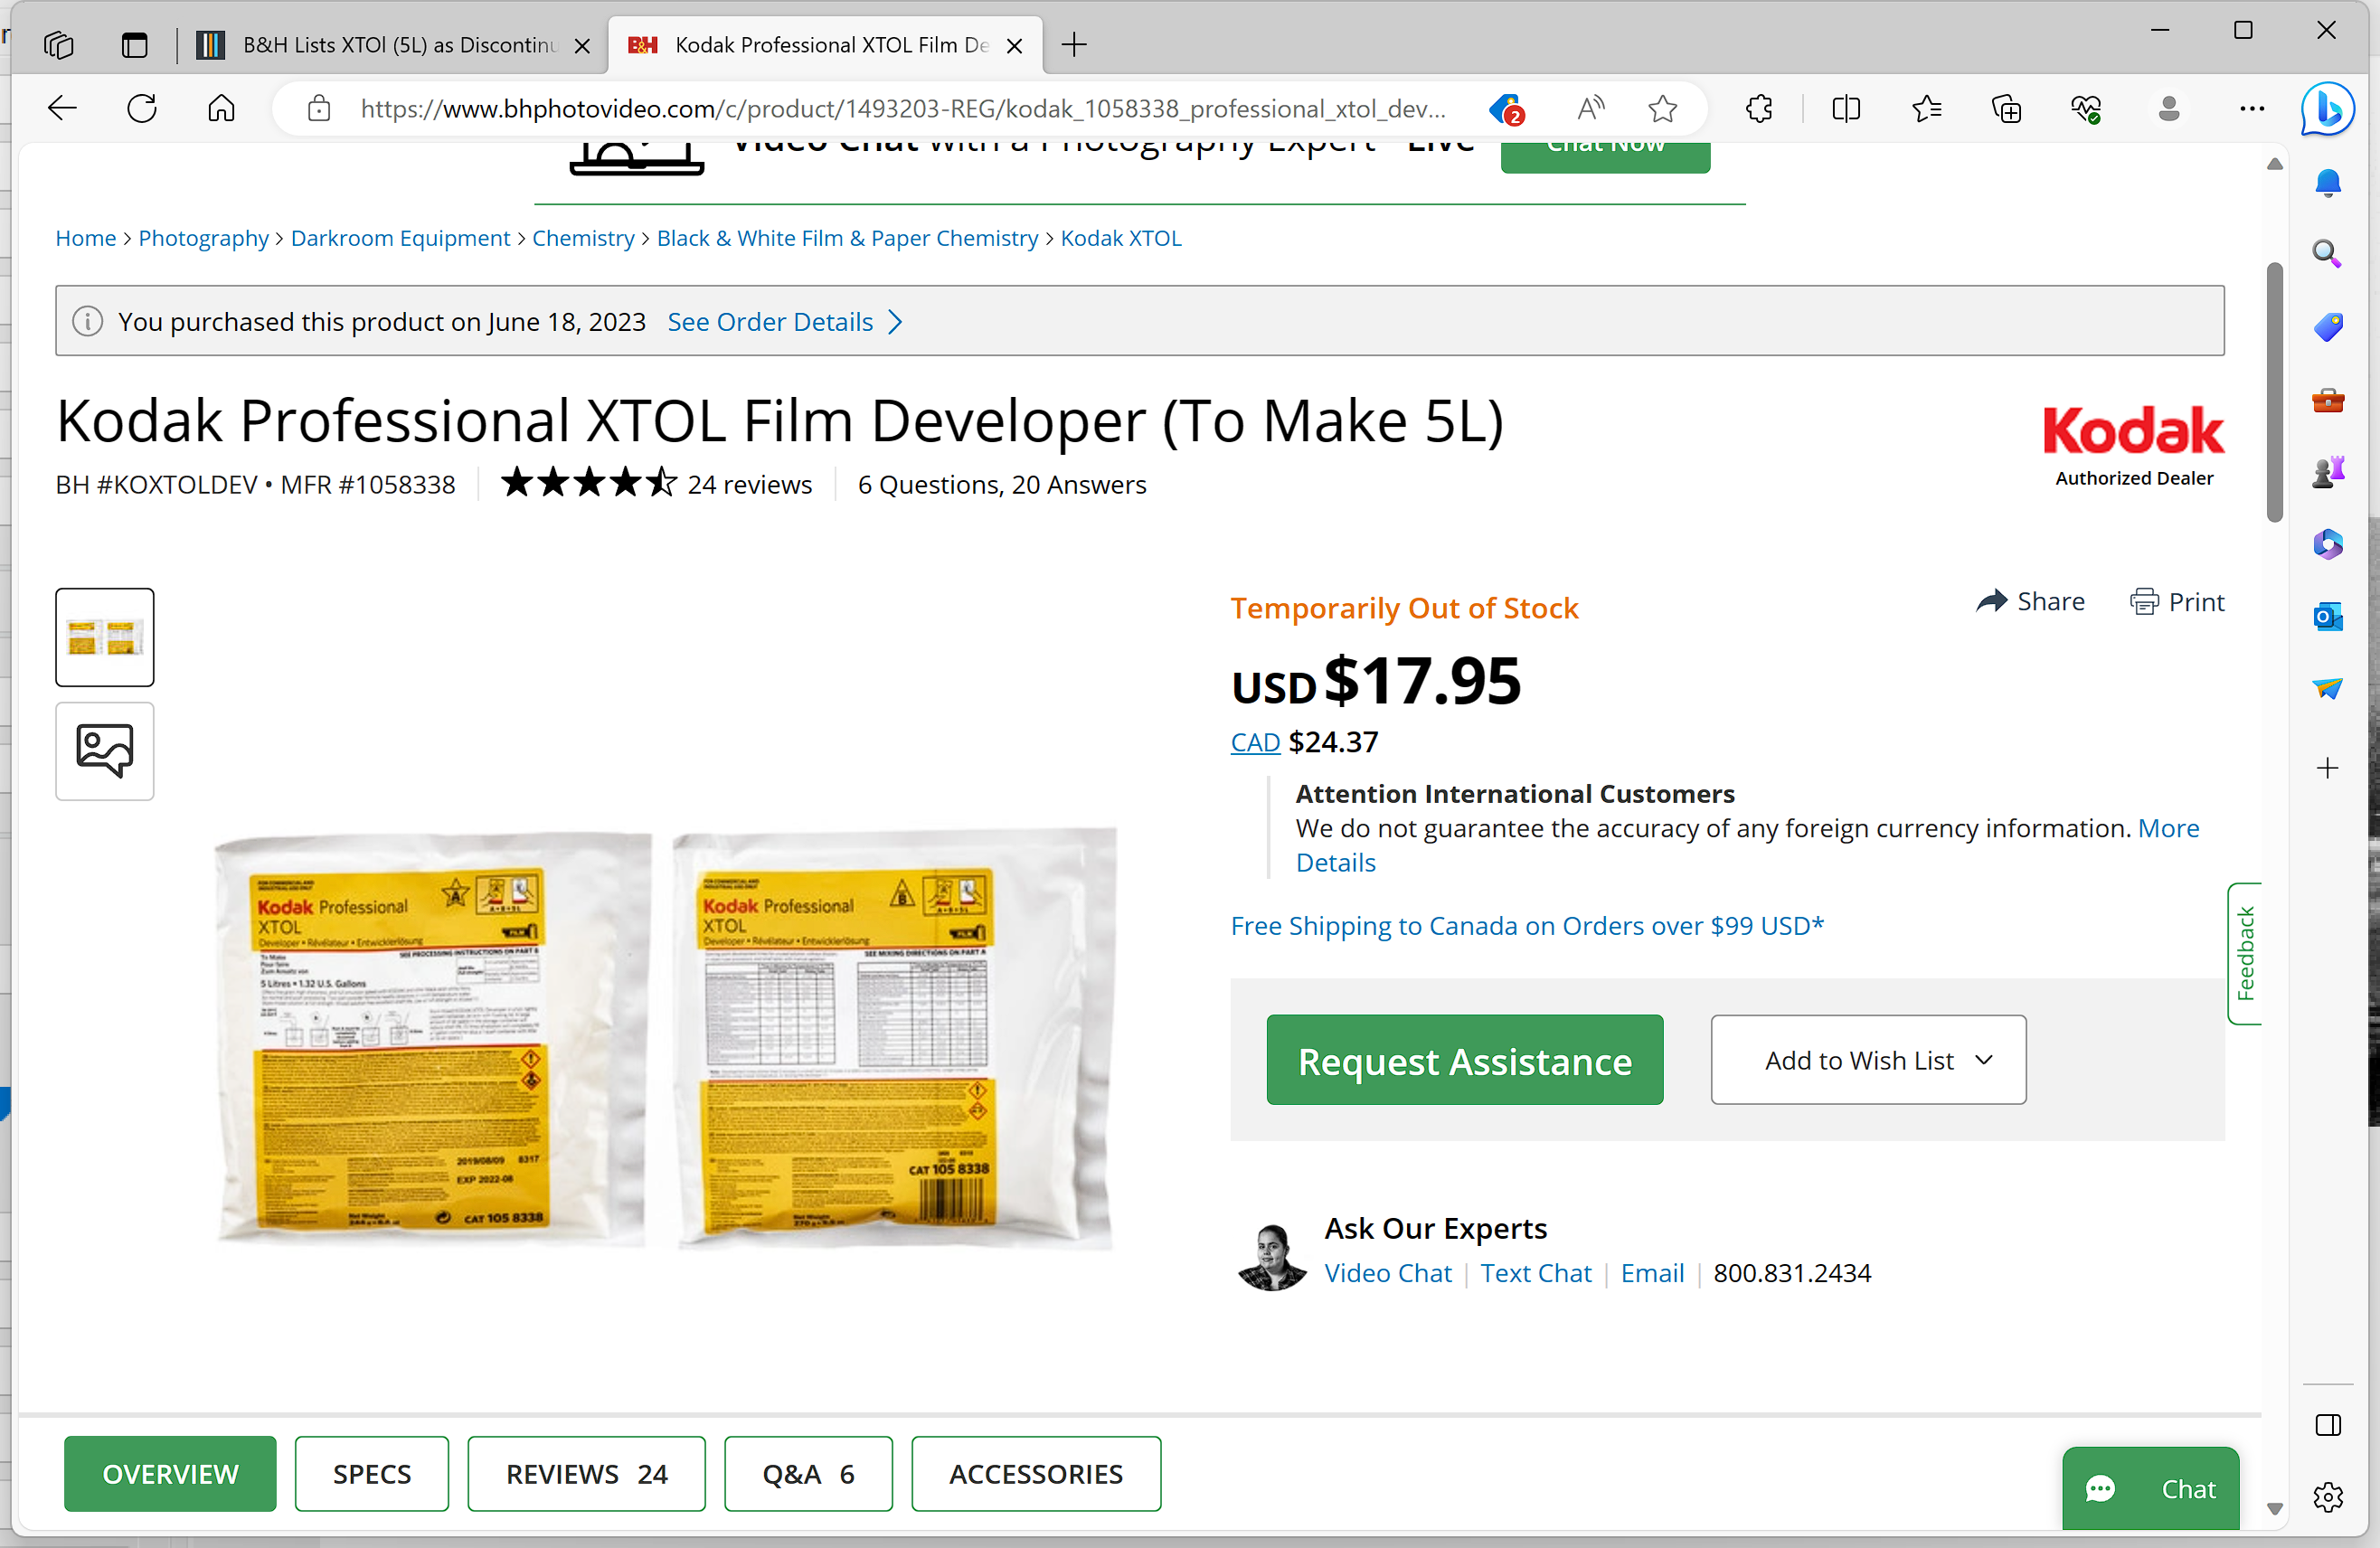Open Black & White Film & Paper Chemistry link
2380x1548 pixels.
(x=847, y=238)
